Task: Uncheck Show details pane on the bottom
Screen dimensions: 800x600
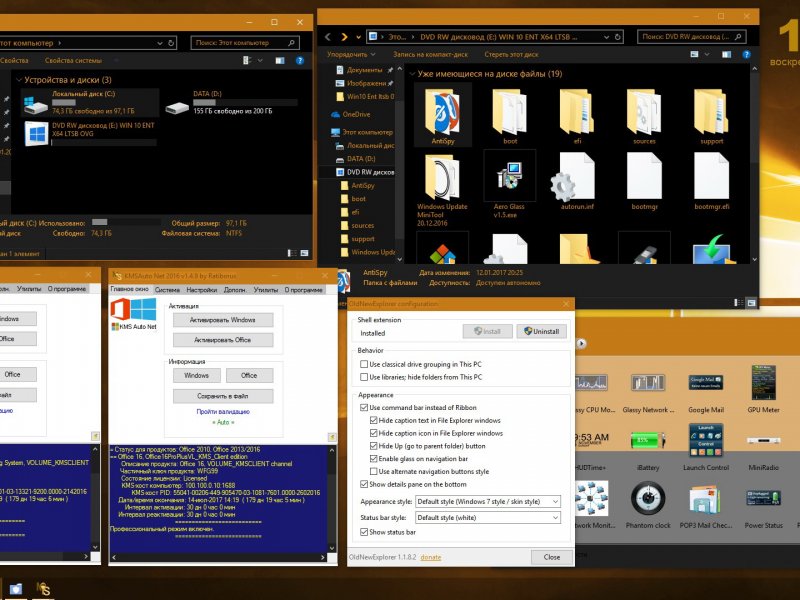Action: click(x=364, y=484)
